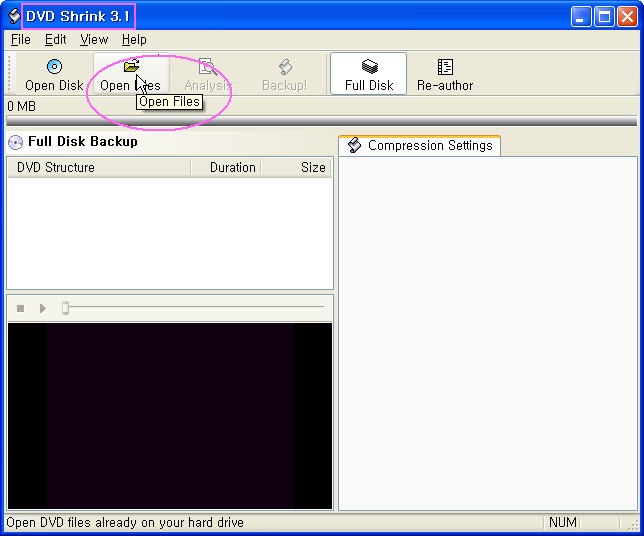Screen dimensions: 644x536
Task: Click the Open Disk toolbar button
Action: [54, 74]
